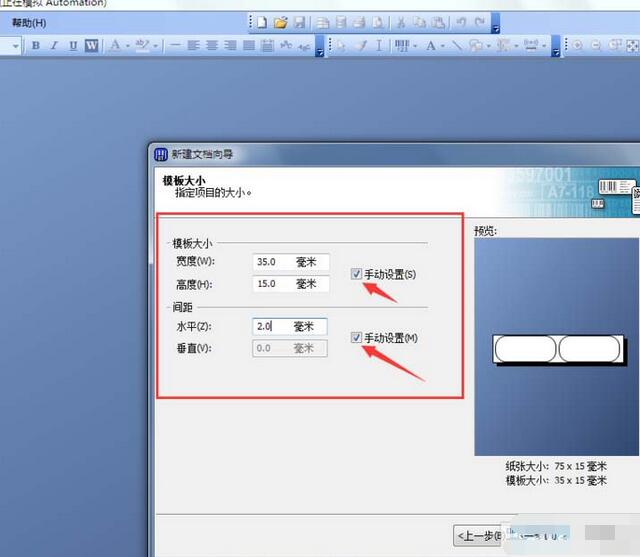
Task: Click the Cut scissors icon
Action: [x=401, y=22]
